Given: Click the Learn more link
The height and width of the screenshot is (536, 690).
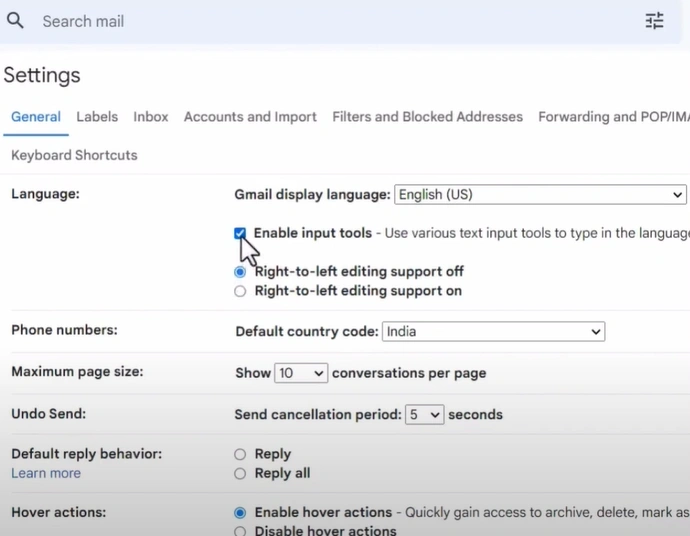Looking at the screenshot, I should (x=46, y=473).
